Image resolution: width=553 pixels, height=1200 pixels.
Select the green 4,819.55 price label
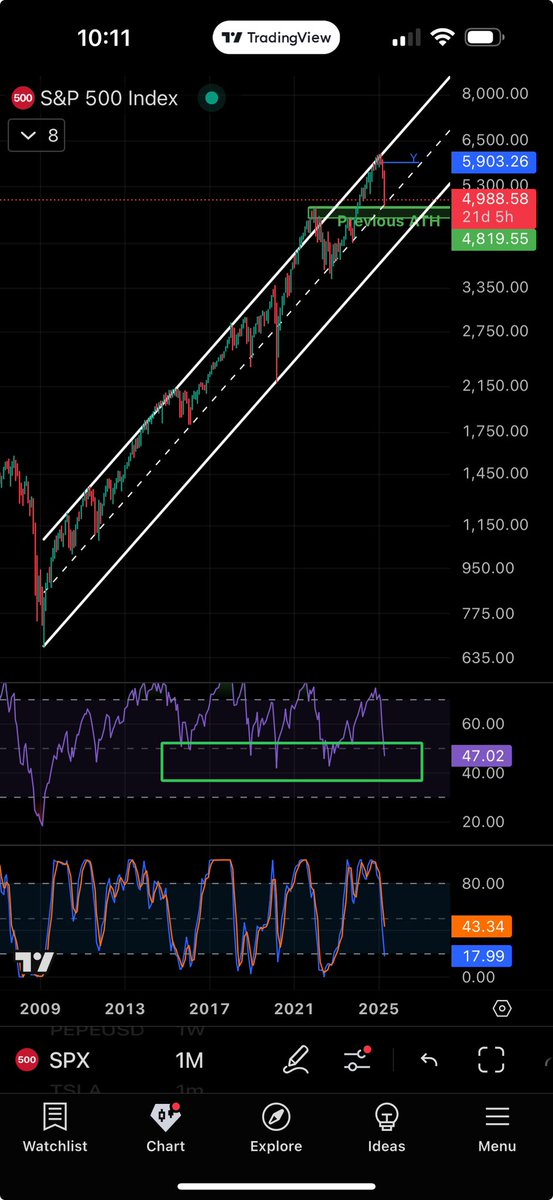click(x=494, y=239)
